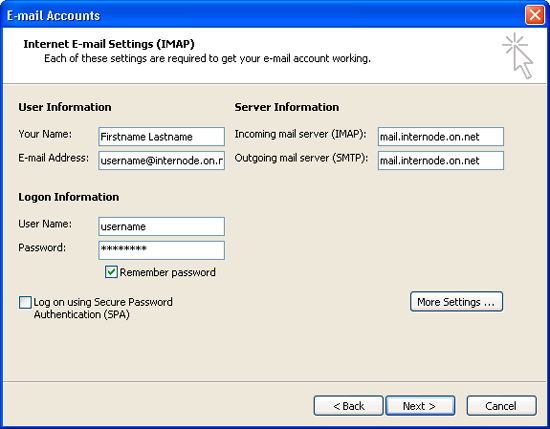Image resolution: width=550 pixels, height=429 pixels.
Task: Close the E-mail Accounts dialog
Action: pyautogui.click(x=535, y=15)
